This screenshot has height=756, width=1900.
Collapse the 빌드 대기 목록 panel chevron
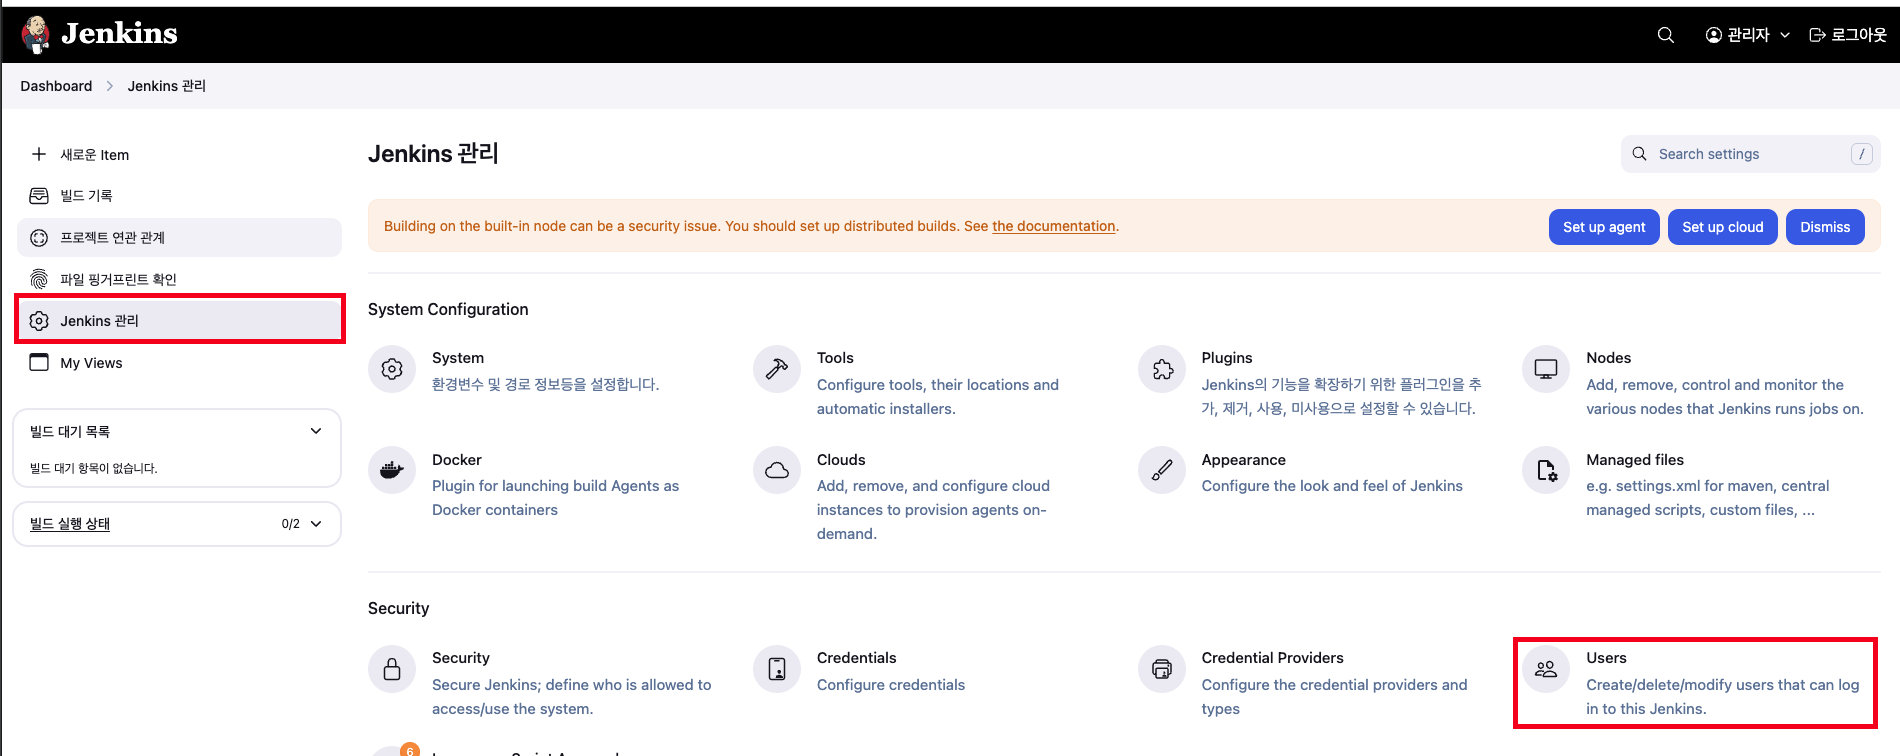[316, 431]
